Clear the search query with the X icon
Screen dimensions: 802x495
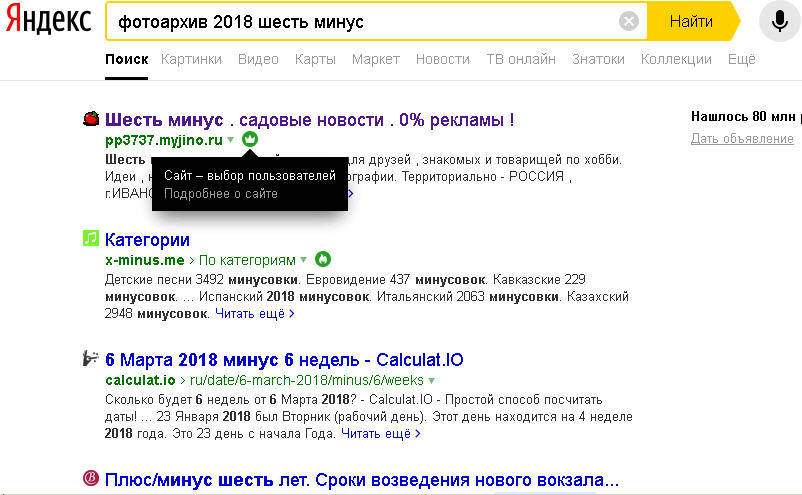(629, 21)
